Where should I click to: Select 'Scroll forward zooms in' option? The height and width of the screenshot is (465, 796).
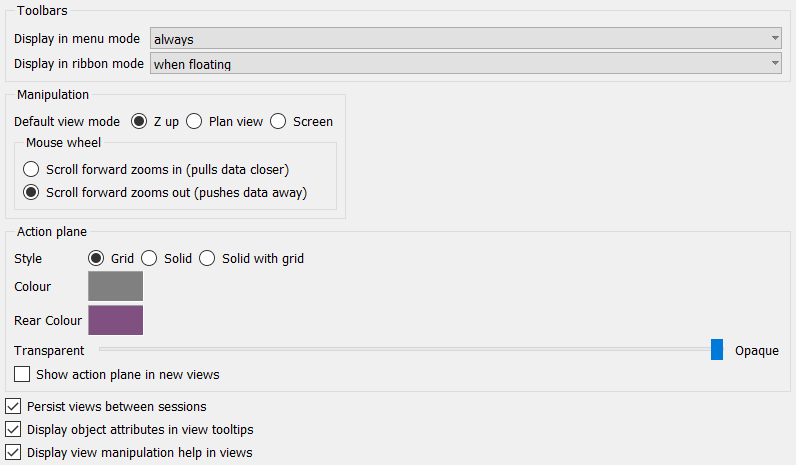tap(32, 169)
